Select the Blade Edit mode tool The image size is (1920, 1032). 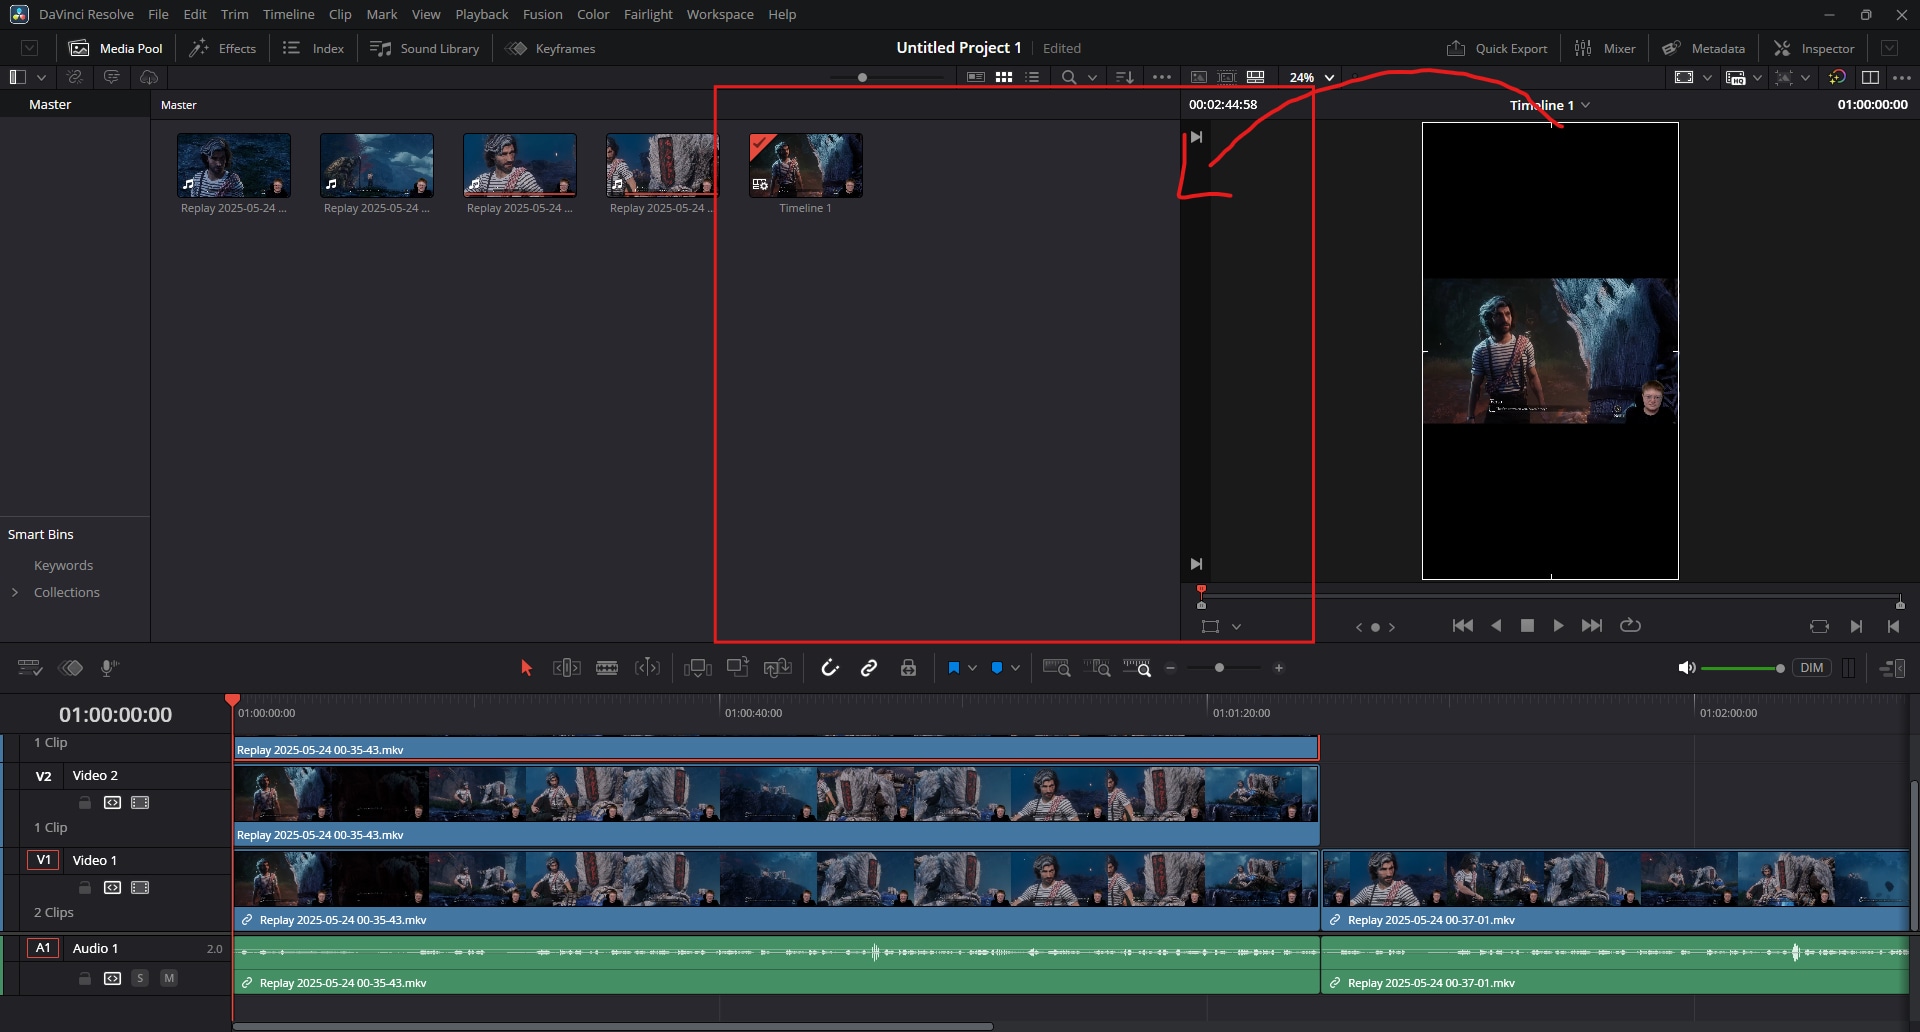[606, 667]
